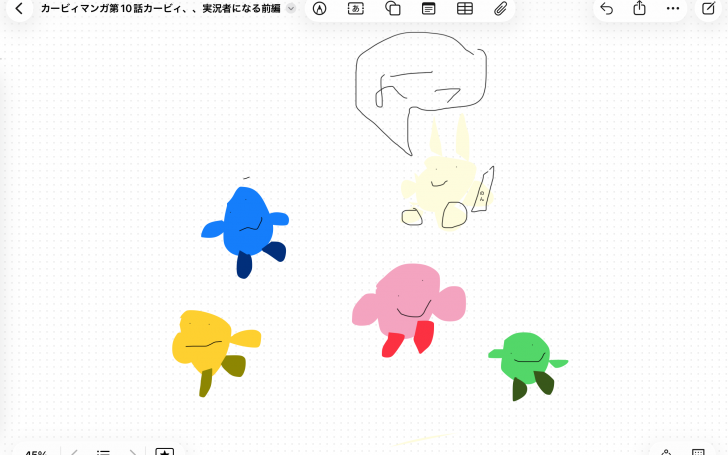Select the pen drawing tool
728x455 pixels.
[x=319, y=8]
